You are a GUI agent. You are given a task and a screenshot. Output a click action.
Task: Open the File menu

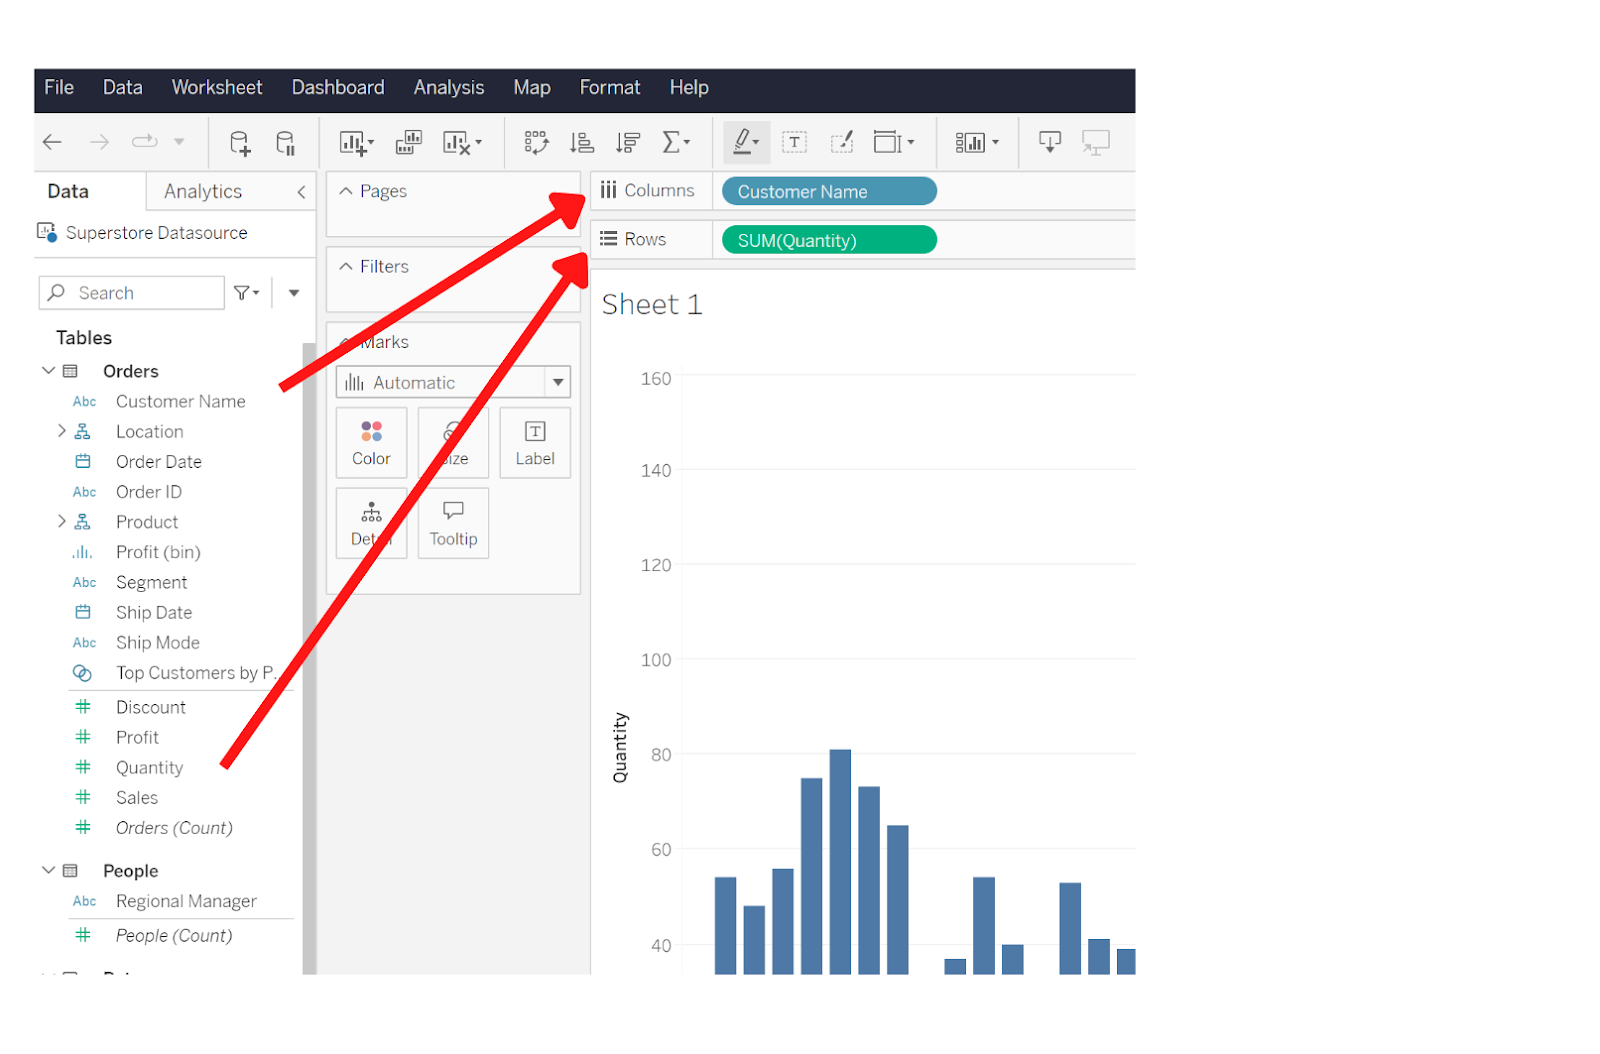(x=59, y=88)
